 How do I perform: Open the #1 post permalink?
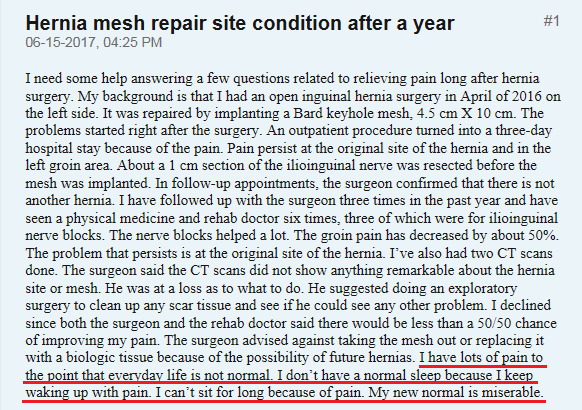pos(552,21)
